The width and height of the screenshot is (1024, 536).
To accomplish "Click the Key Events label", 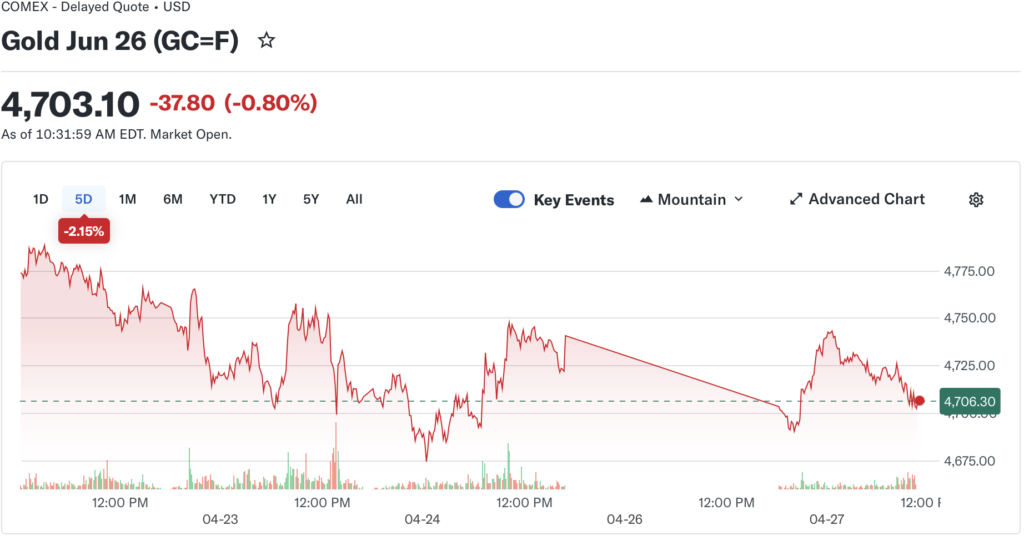I will coord(574,200).
